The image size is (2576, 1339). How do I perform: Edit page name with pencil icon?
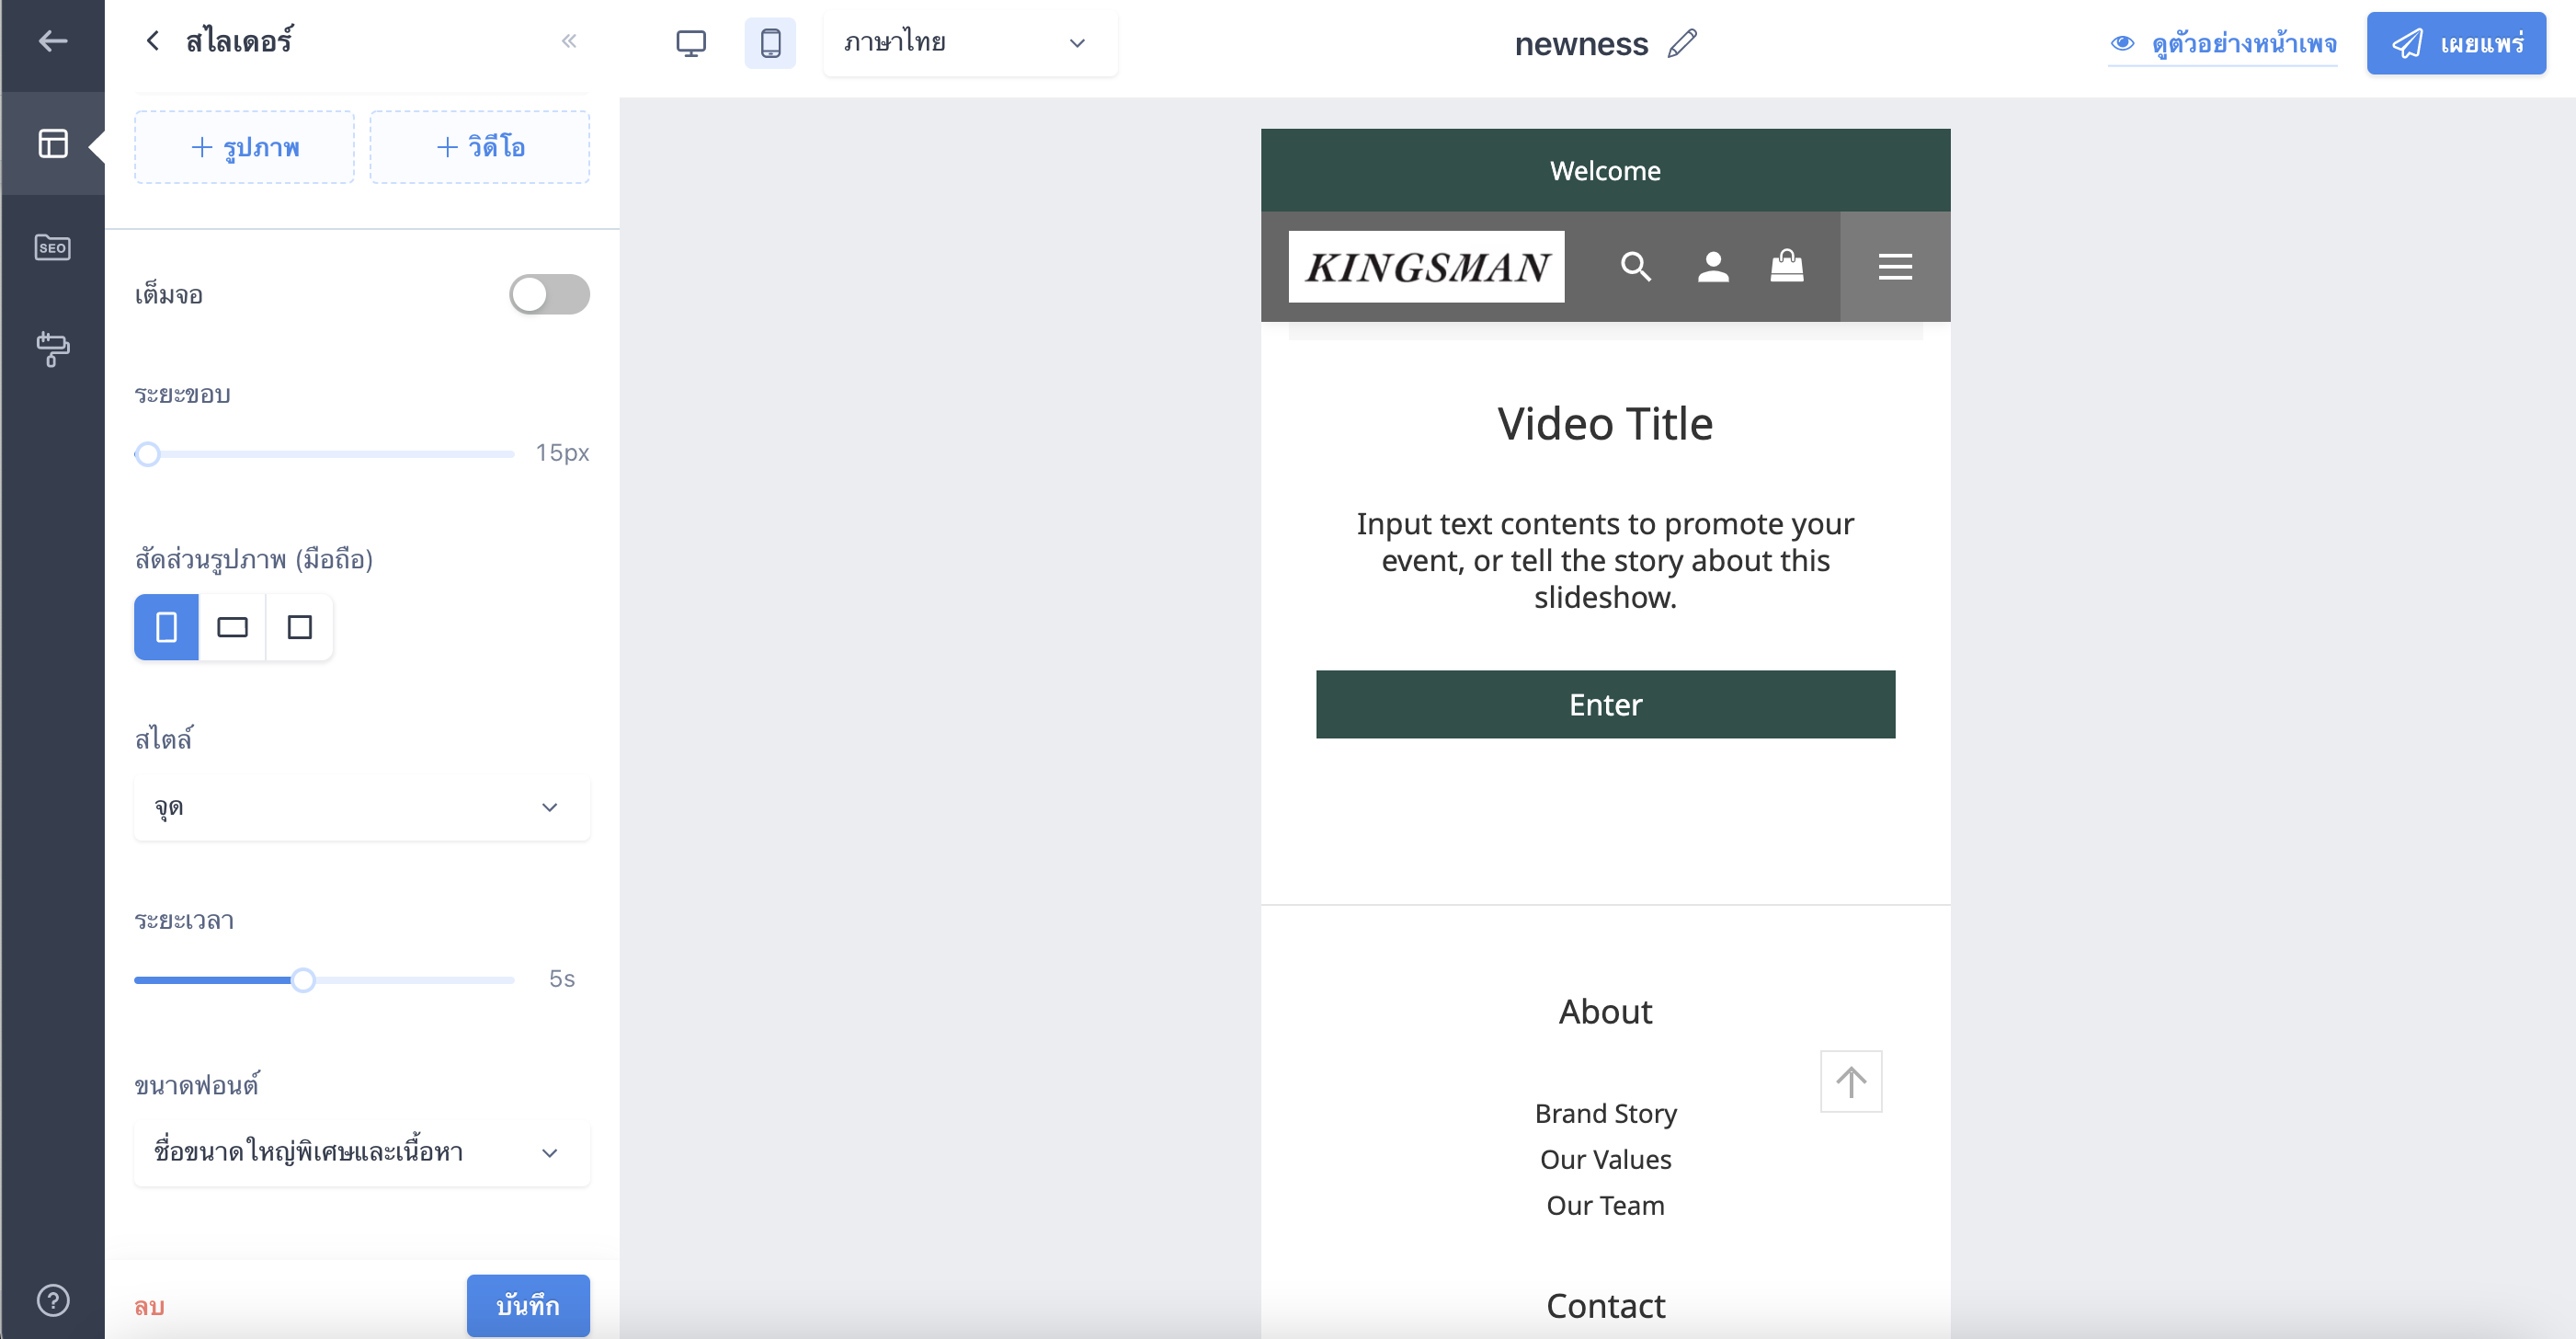(1683, 43)
